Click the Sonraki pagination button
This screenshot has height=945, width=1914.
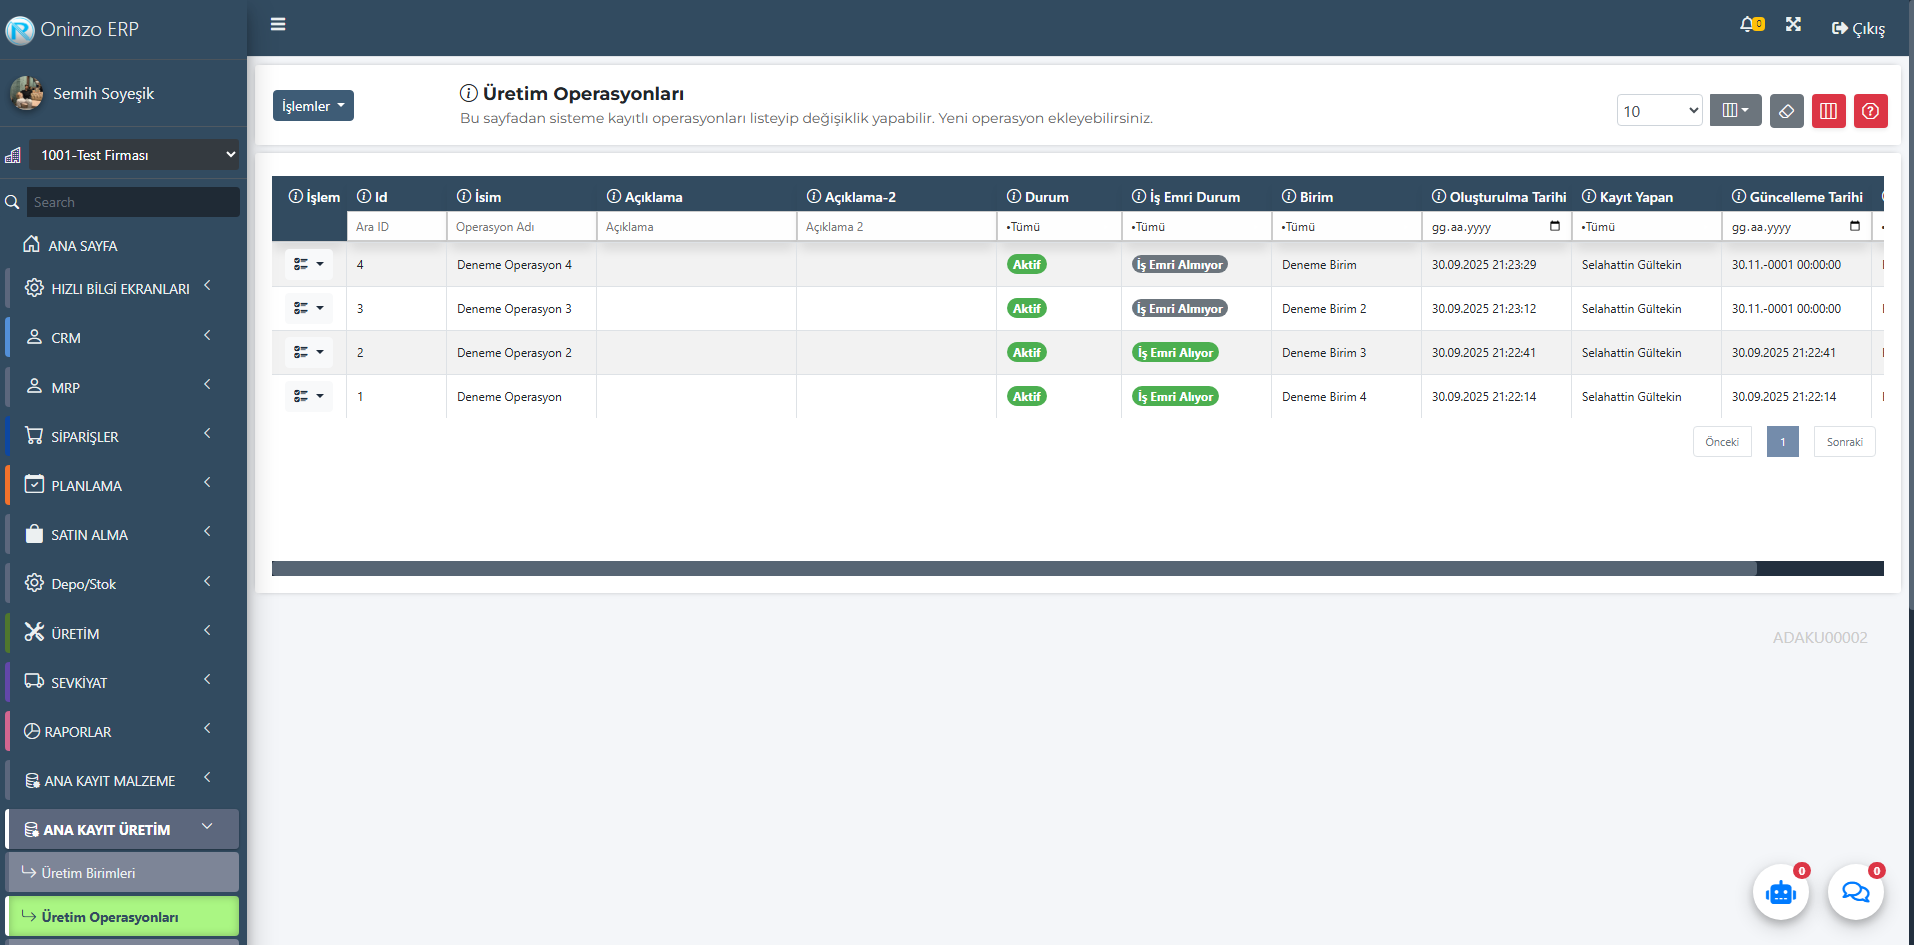[1844, 442]
